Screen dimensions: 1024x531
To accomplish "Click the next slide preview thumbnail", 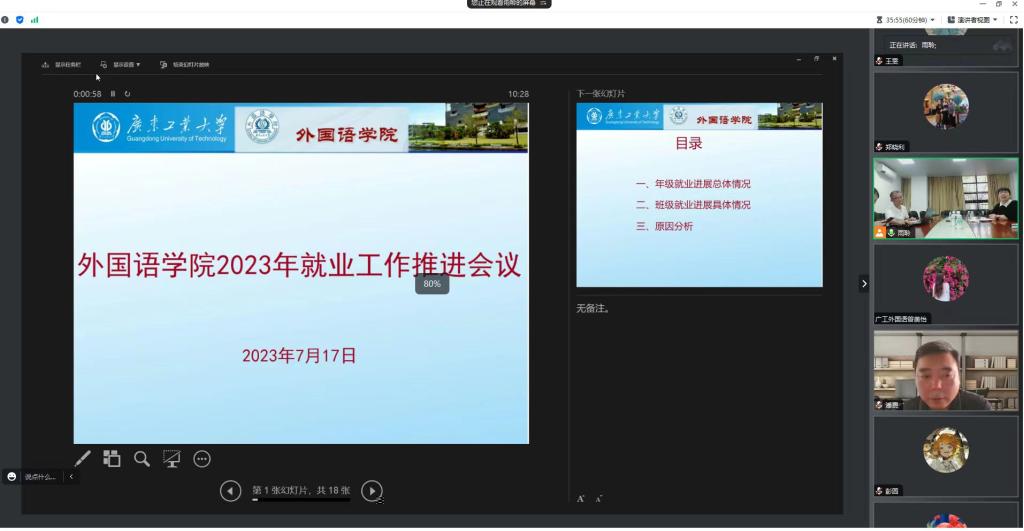I will (x=699, y=195).
